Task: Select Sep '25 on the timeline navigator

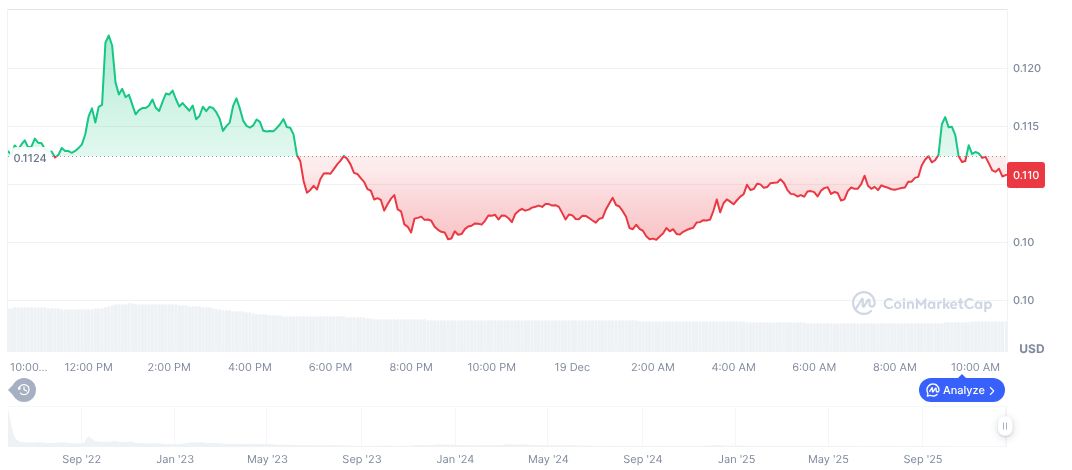Action: click(x=922, y=459)
